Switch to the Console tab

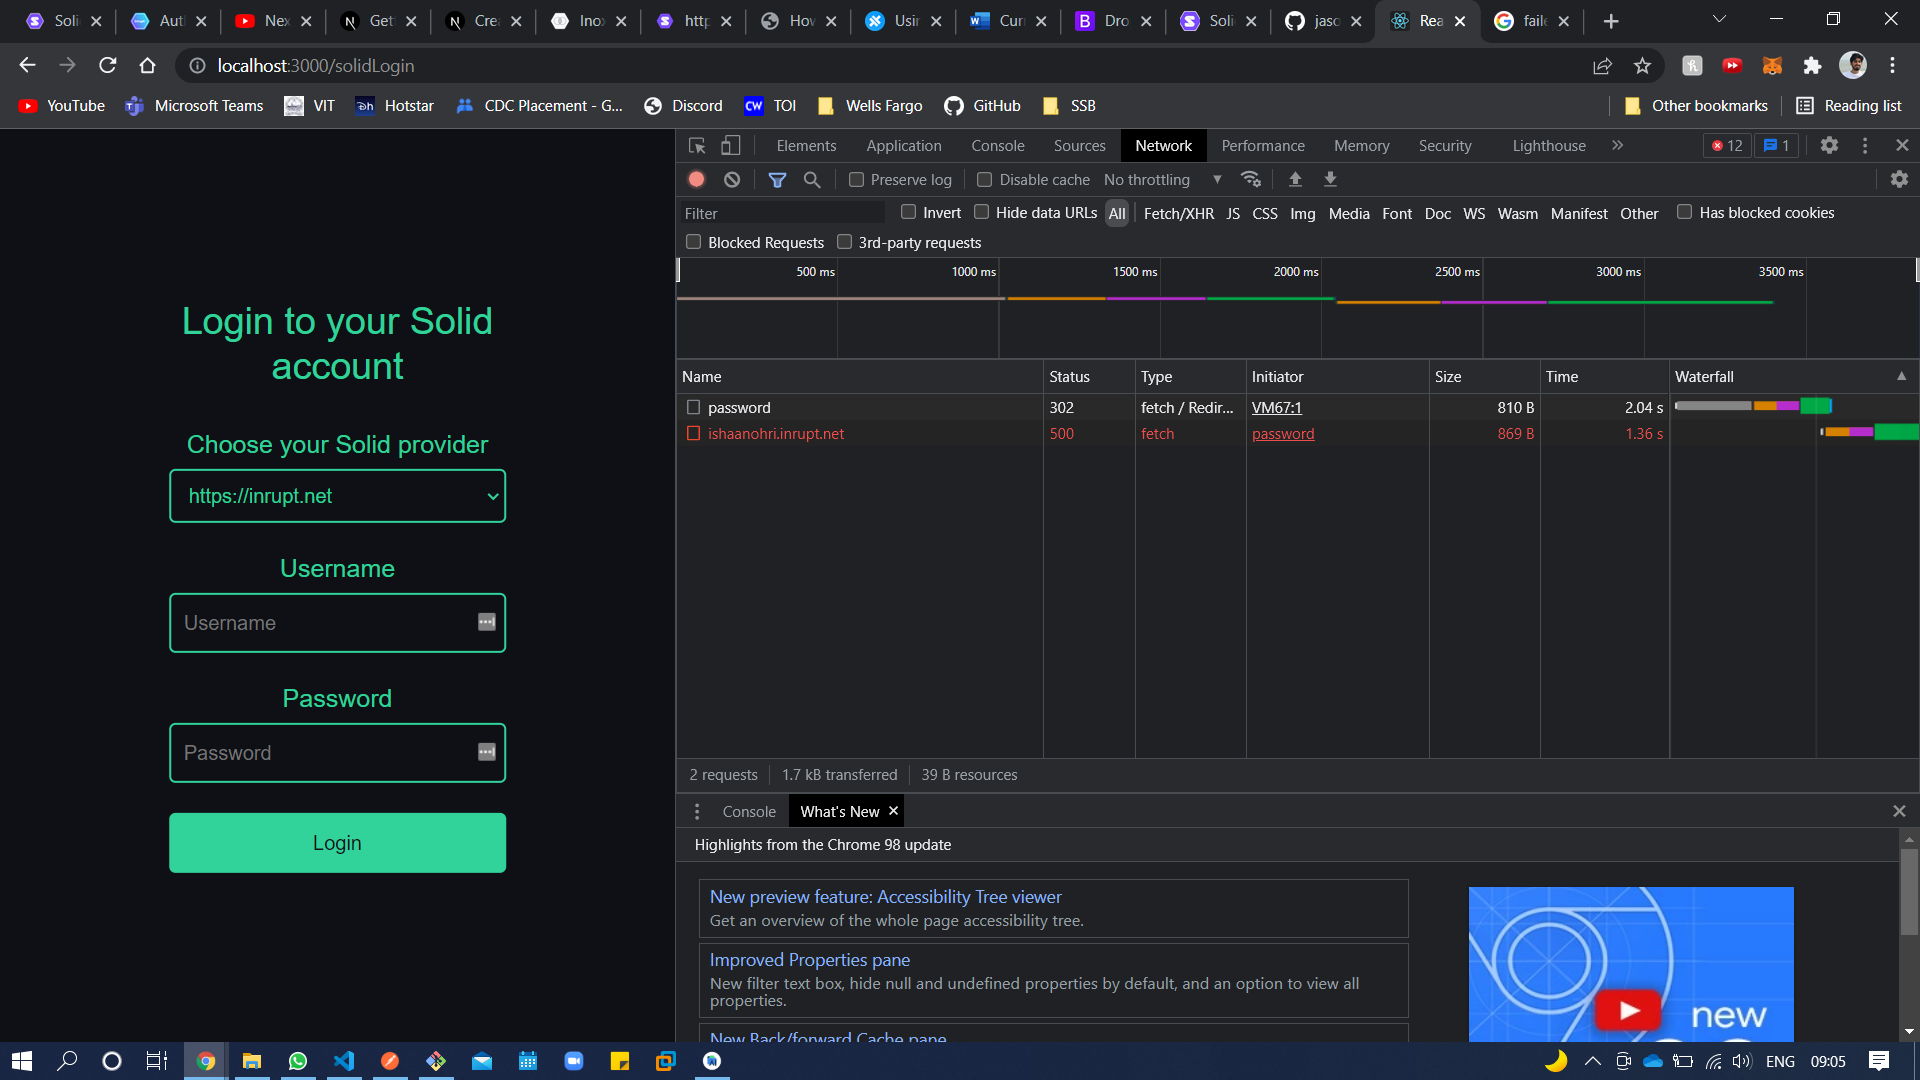point(997,146)
